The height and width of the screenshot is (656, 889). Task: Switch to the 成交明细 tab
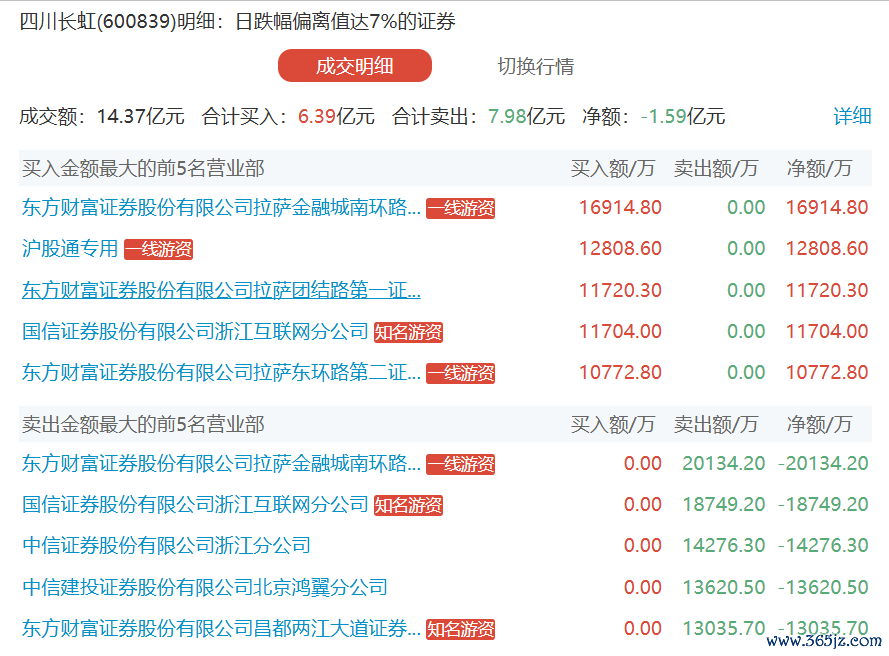point(354,67)
